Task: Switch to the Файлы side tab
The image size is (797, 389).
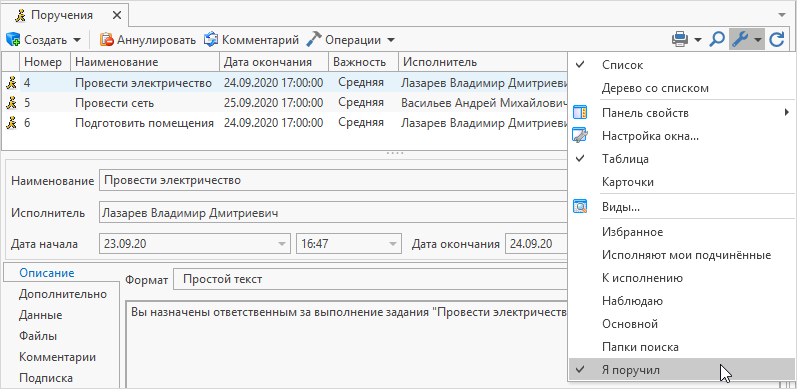Action: pyautogui.click(x=38, y=336)
